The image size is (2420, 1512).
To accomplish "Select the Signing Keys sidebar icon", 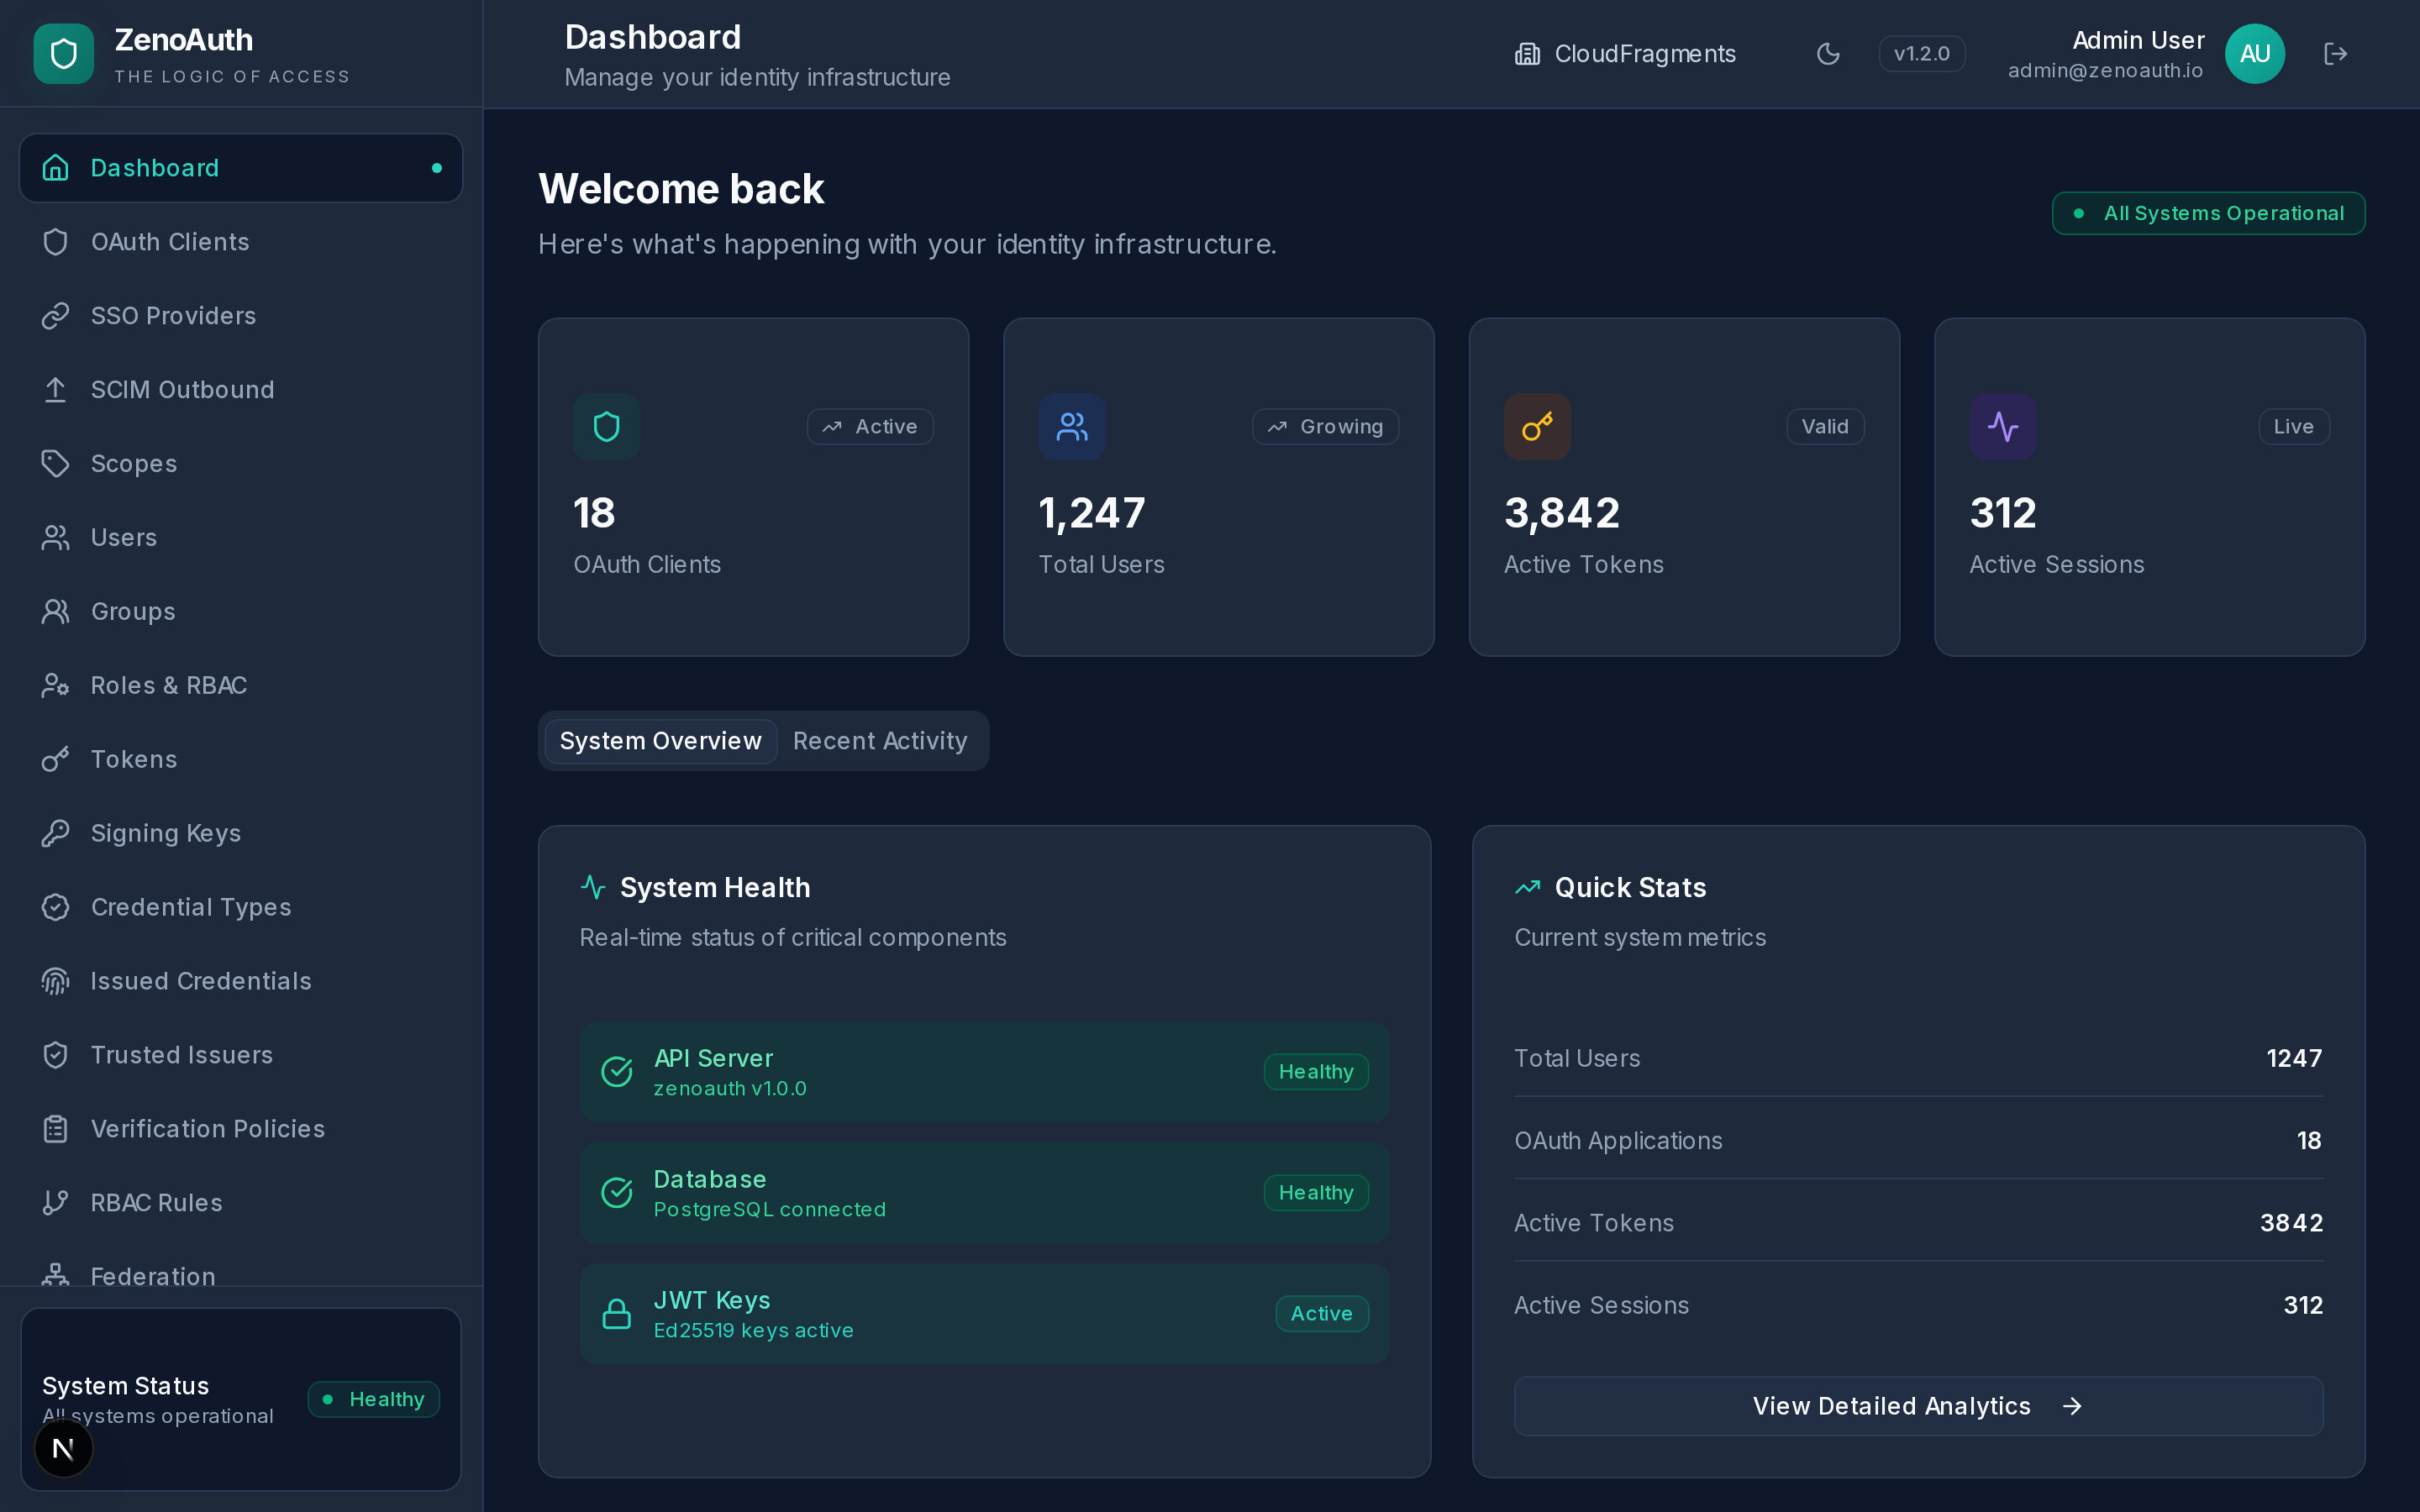I will click(55, 832).
